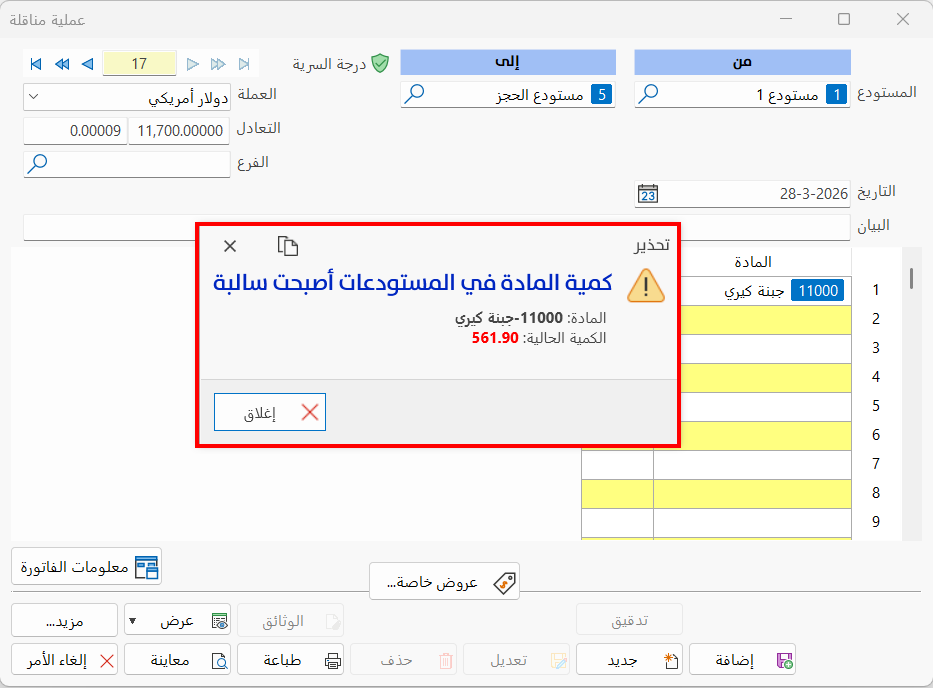Screen dimensions: 933x688
Task: Click the إلى destination header
Action: tap(508, 62)
